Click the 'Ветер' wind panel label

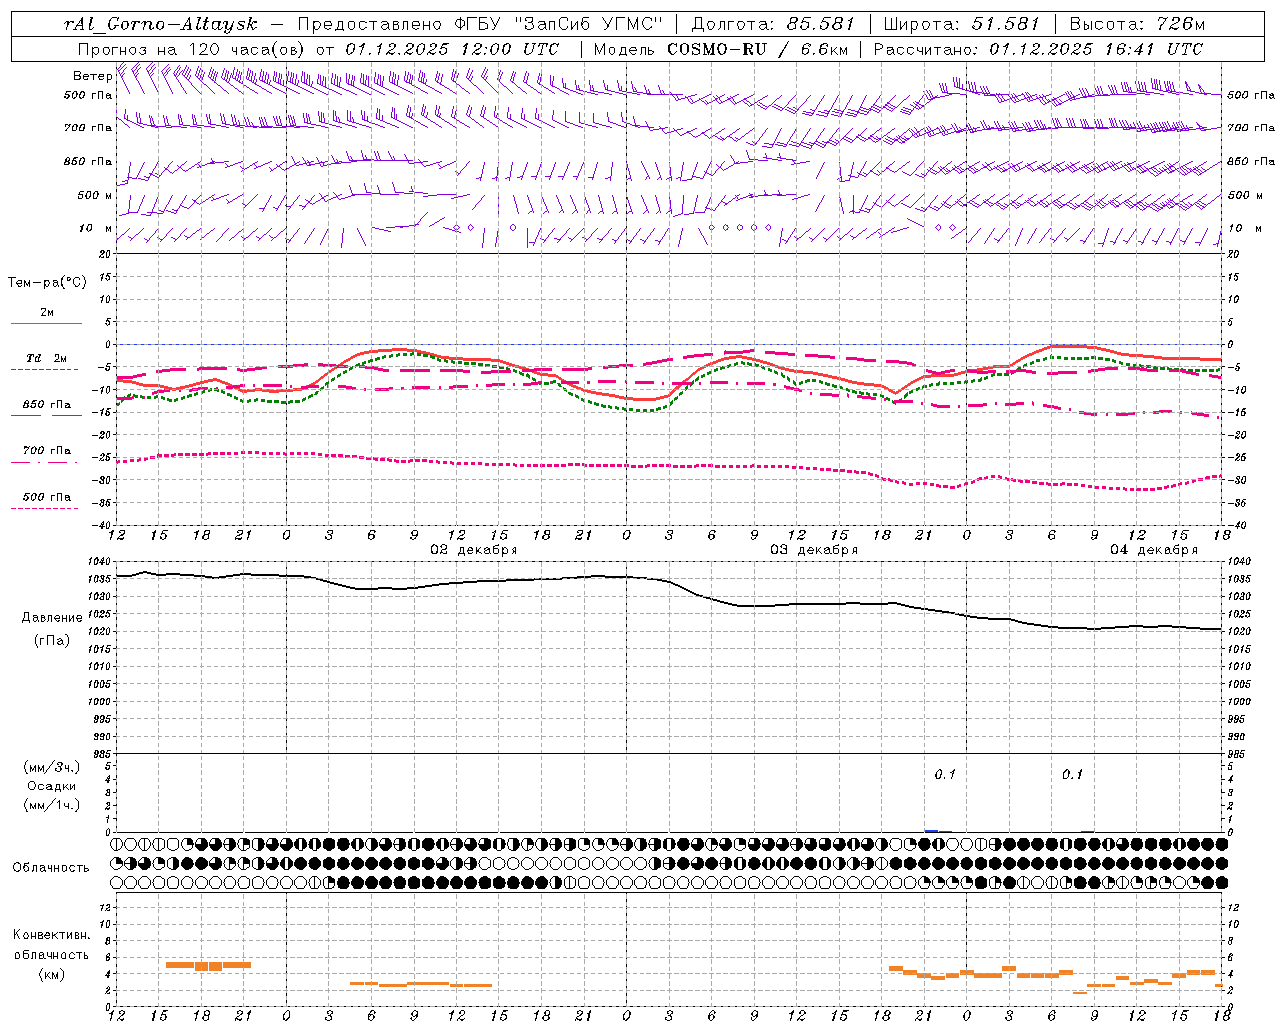pyautogui.click(x=92, y=76)
